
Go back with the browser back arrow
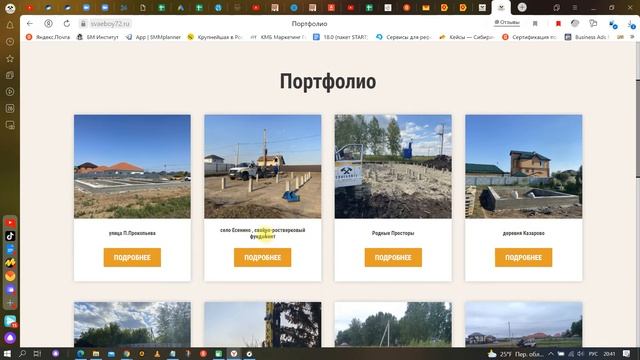[x=29, y=24]
